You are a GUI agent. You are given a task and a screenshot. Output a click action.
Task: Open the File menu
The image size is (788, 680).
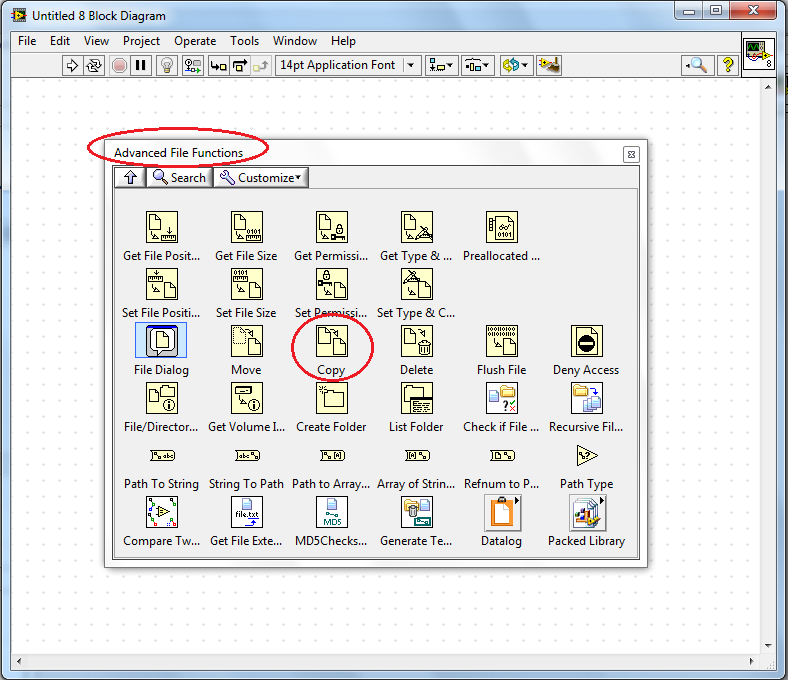point(27,41)
